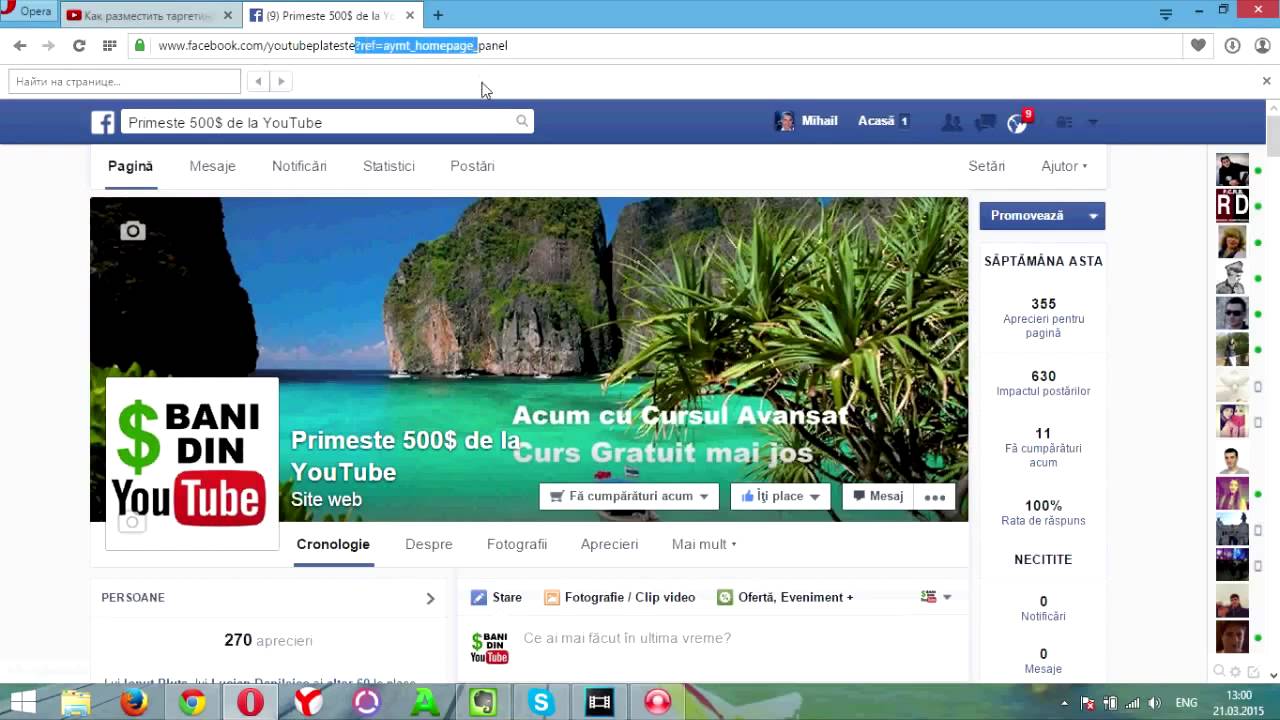Click the Mesaj button on cover
This screenshot has height=720, width=1280.
tap(879, 496)
